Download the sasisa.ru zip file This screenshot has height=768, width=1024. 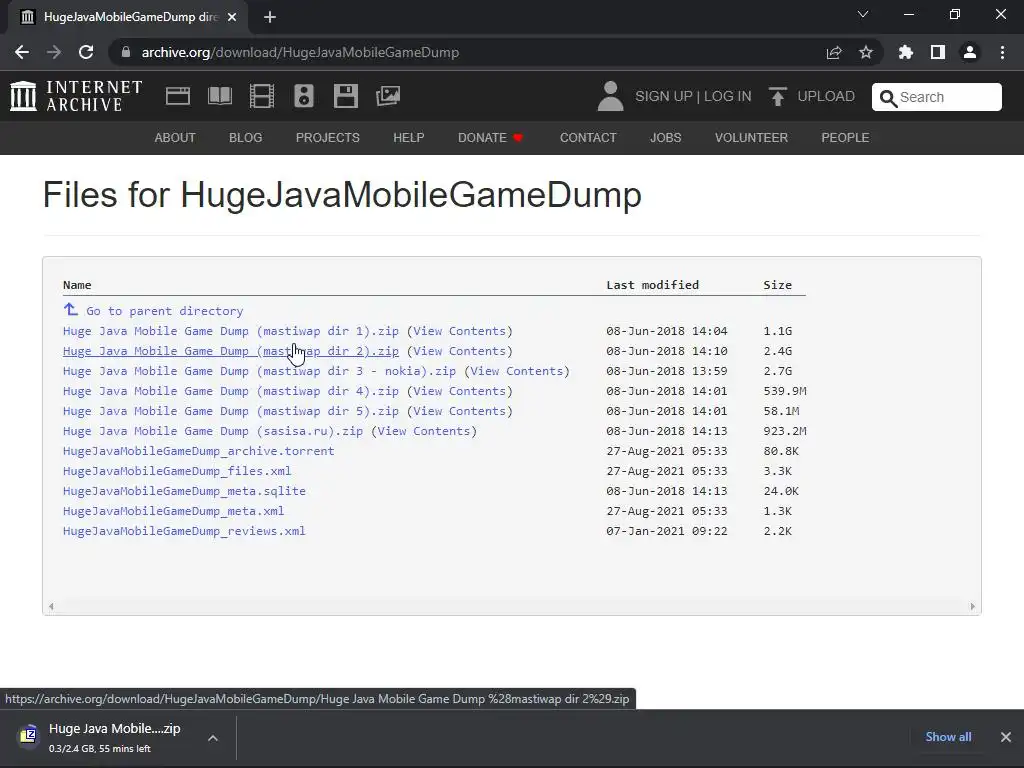click(x=213, y=431)
